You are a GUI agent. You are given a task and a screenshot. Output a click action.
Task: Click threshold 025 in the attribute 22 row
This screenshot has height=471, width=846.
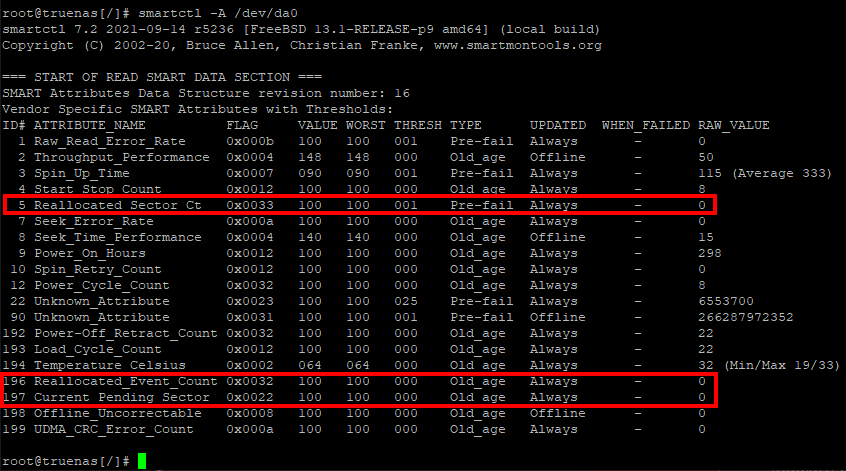coord(406,301)
